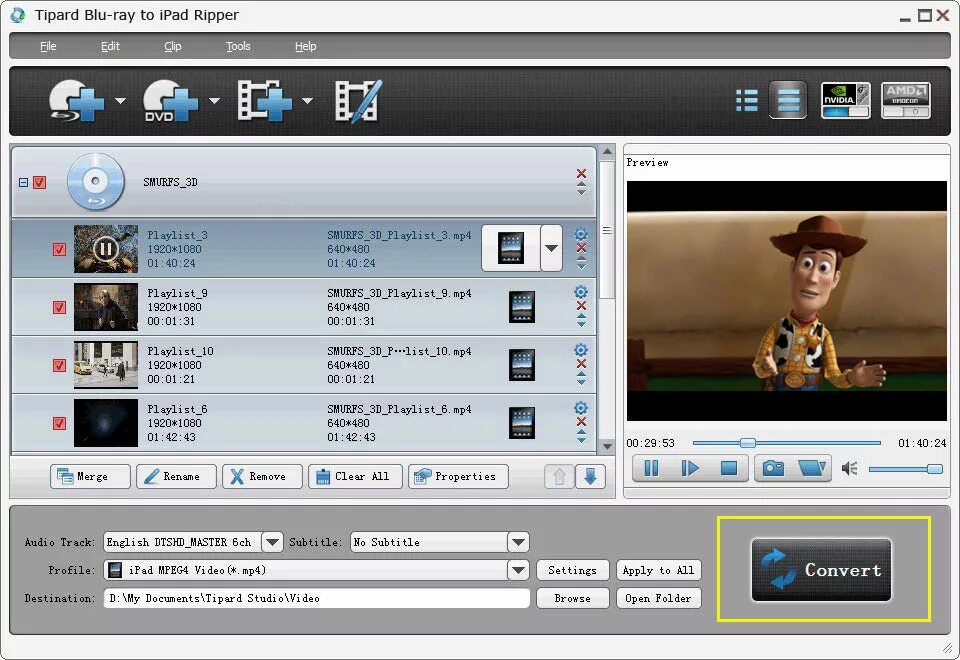Click the Rename button

(x=176, y=476)
